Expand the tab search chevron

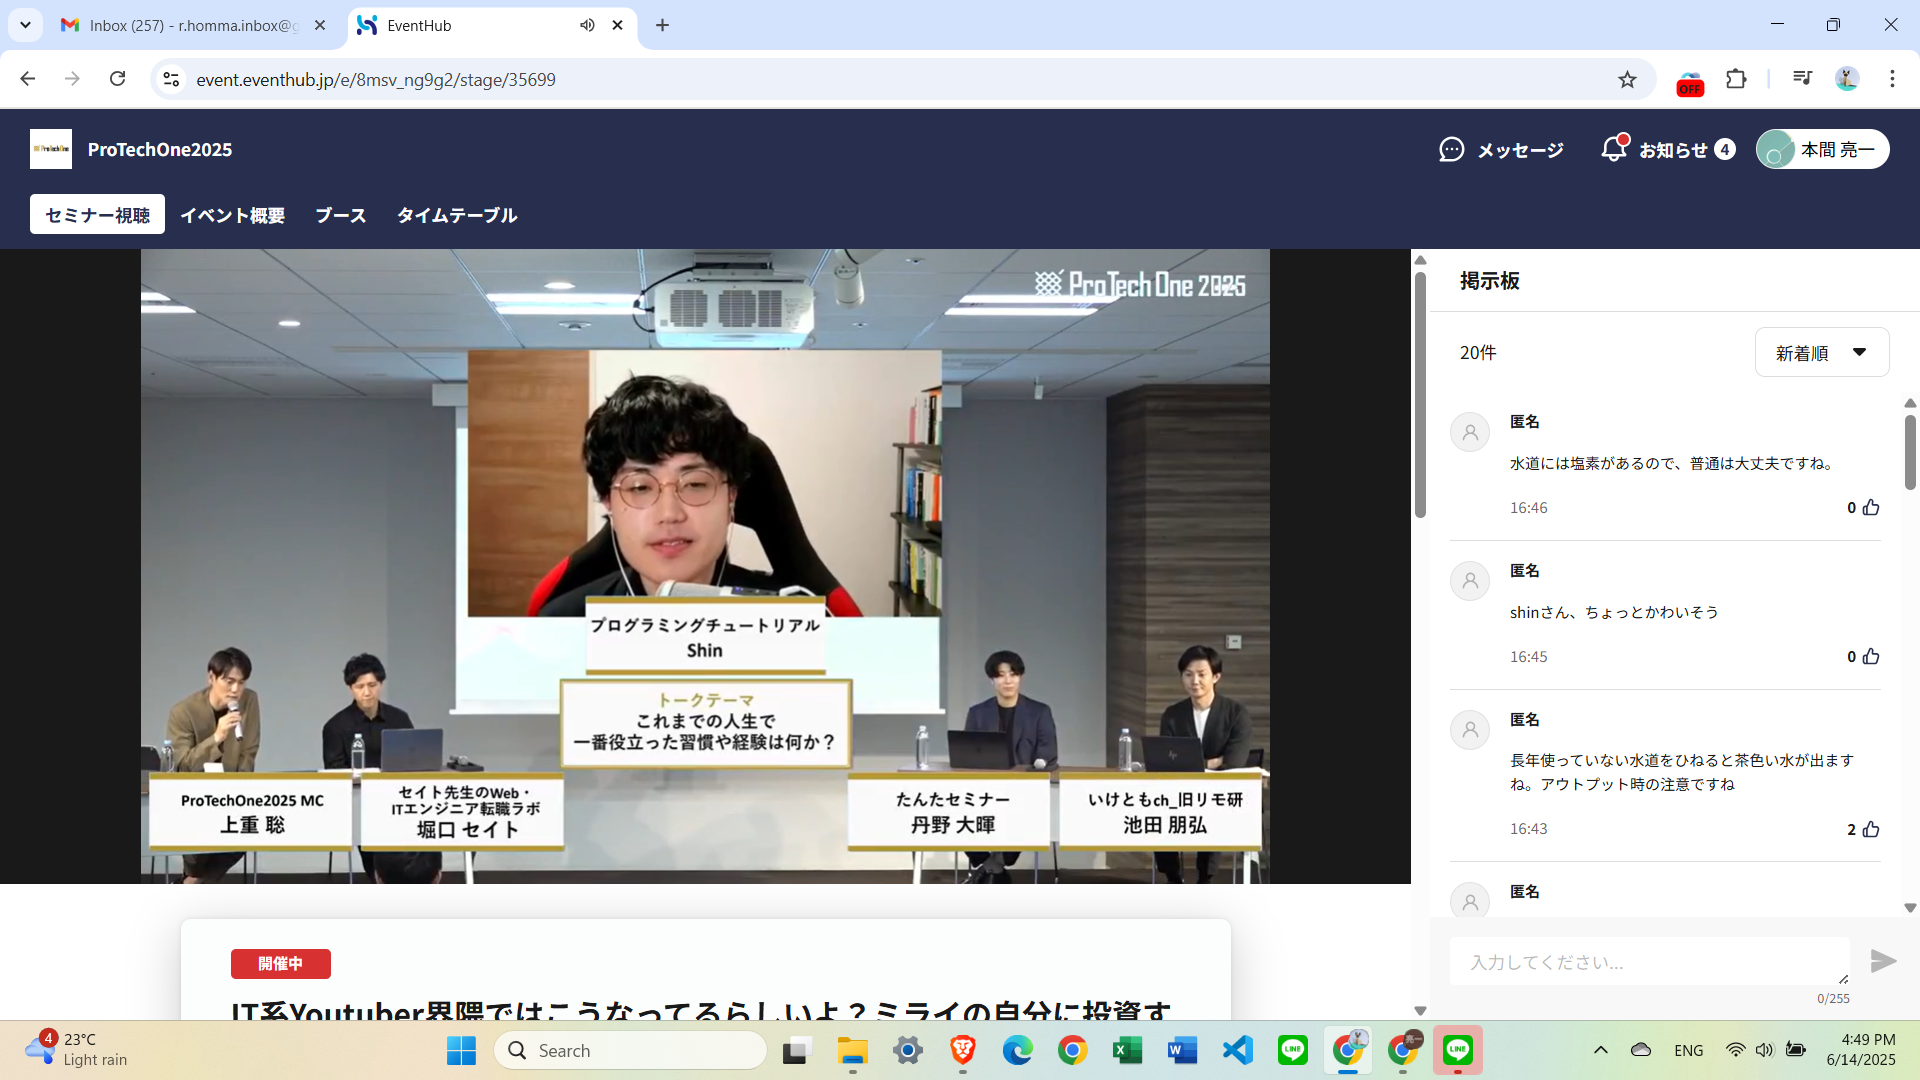25,25
